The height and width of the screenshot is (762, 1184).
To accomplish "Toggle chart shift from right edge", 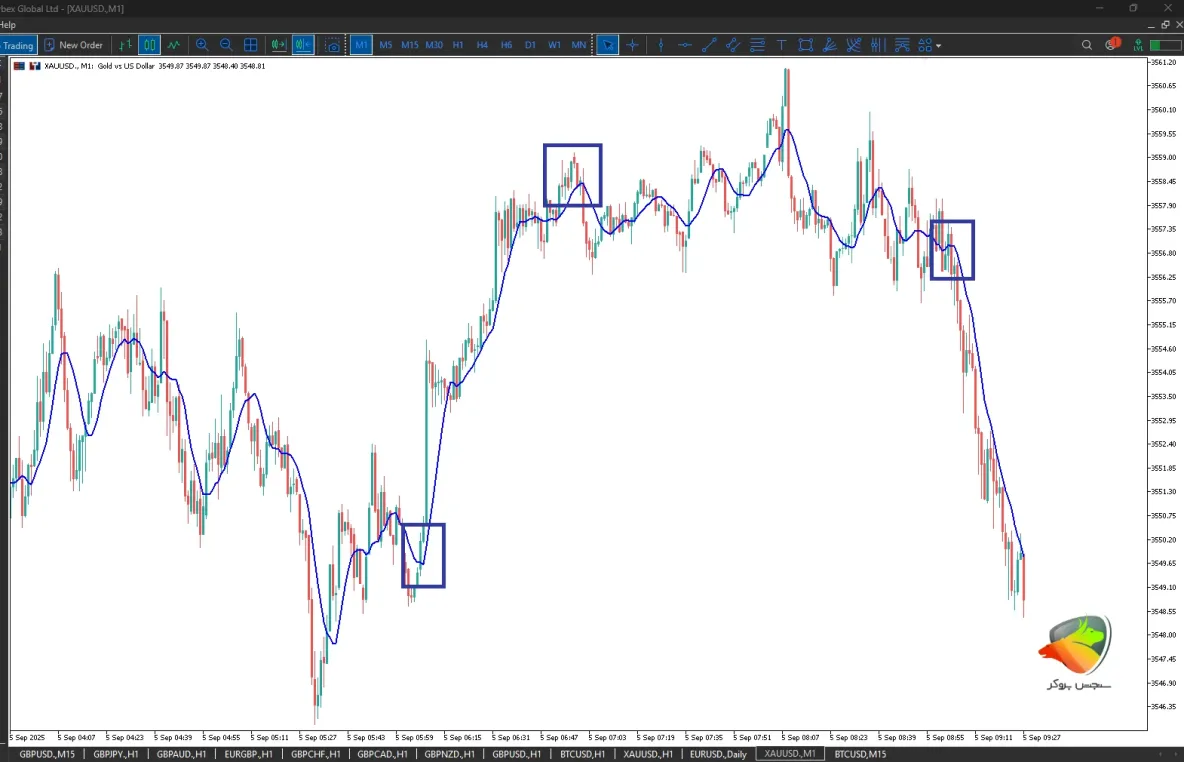I will pyautogui.click(x=304, y=45).
